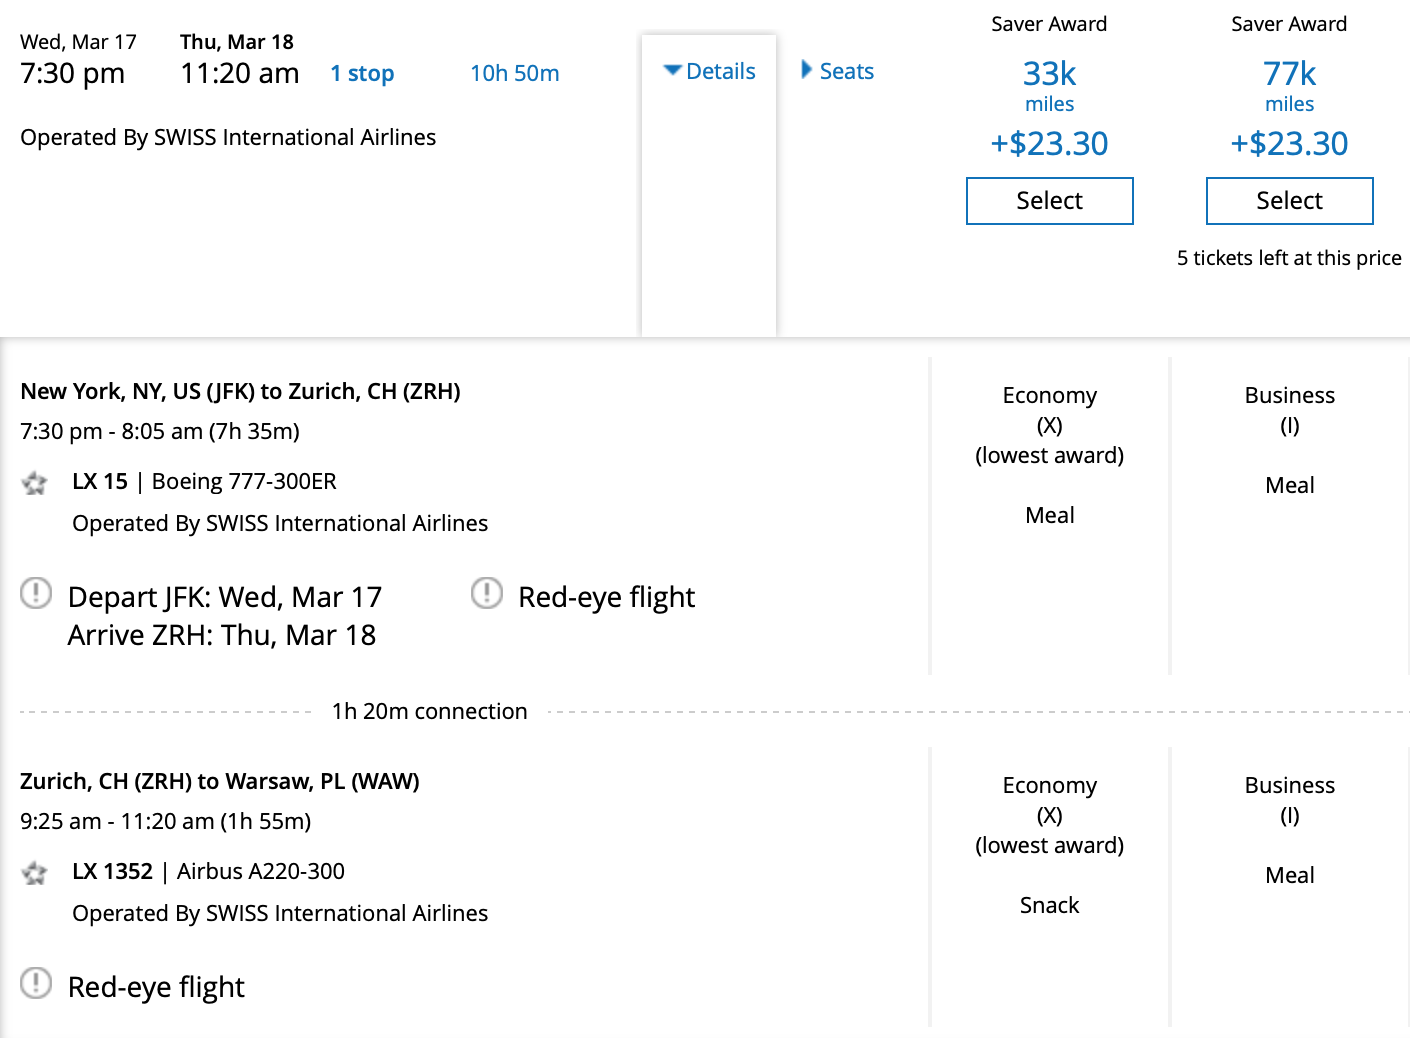Open details via the Details dropdown arrow
Viewport: 1410px width, 1038px height.
pyautogui.click(x=672, y=71)
